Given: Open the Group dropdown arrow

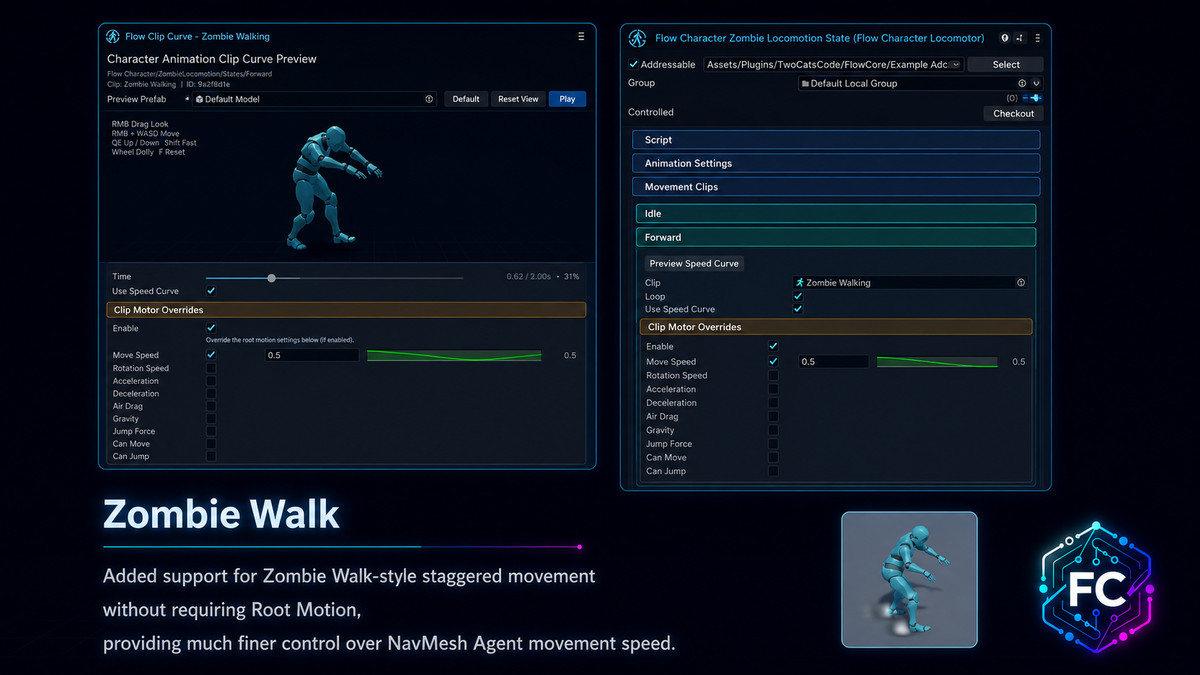Looking at the screenshot, I should point(1036,83).
